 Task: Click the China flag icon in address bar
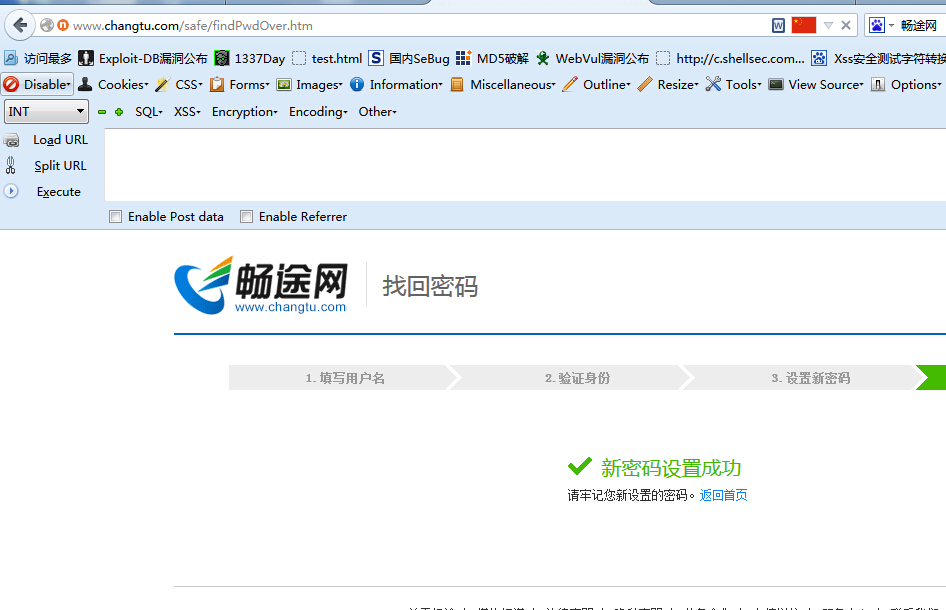coord(804,25)
